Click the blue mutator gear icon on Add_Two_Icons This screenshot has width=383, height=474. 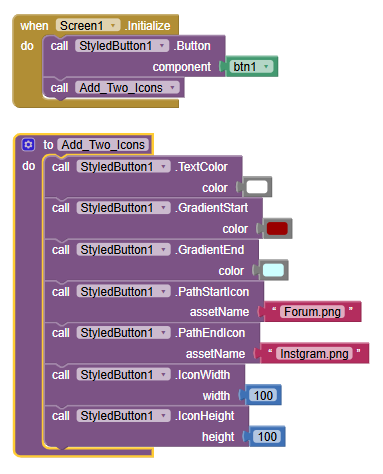click(x=28, y=145)
